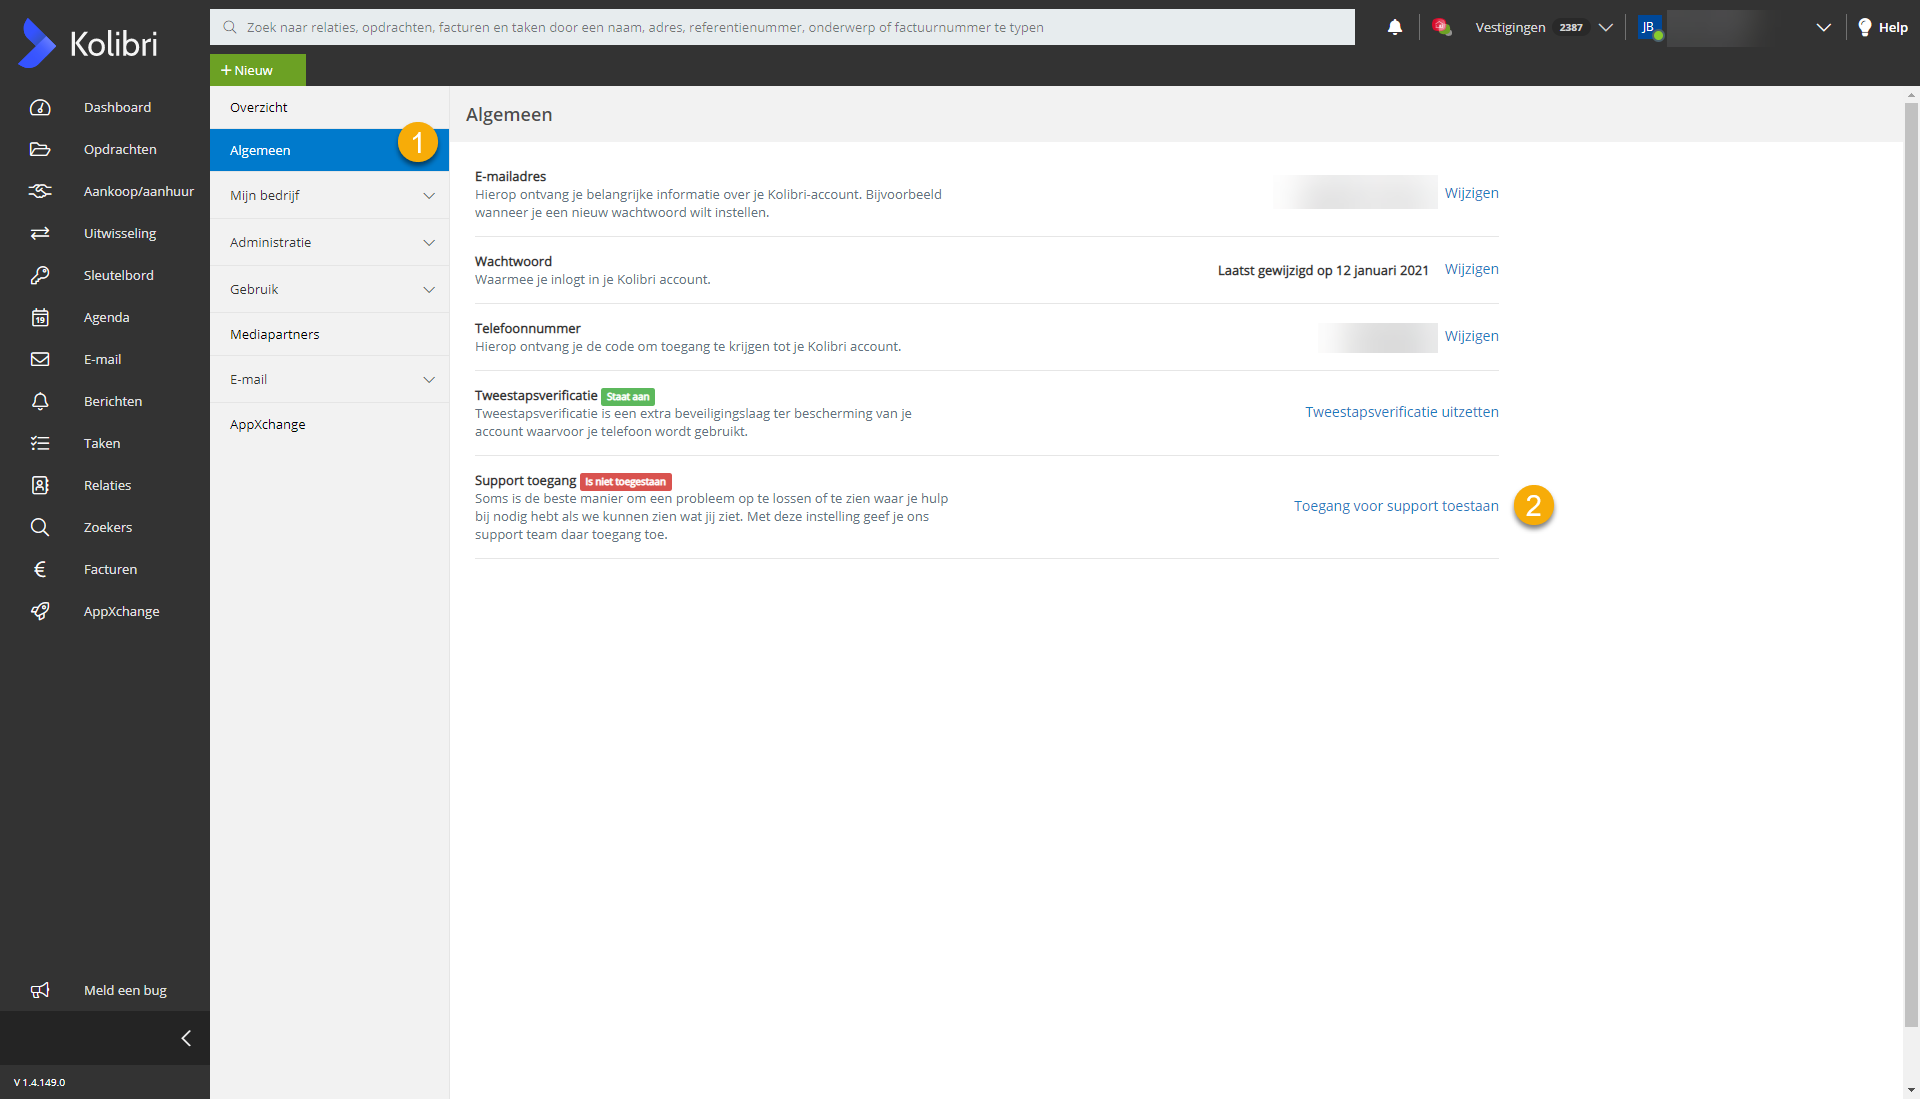Click the Help text link

(1892, 27)
